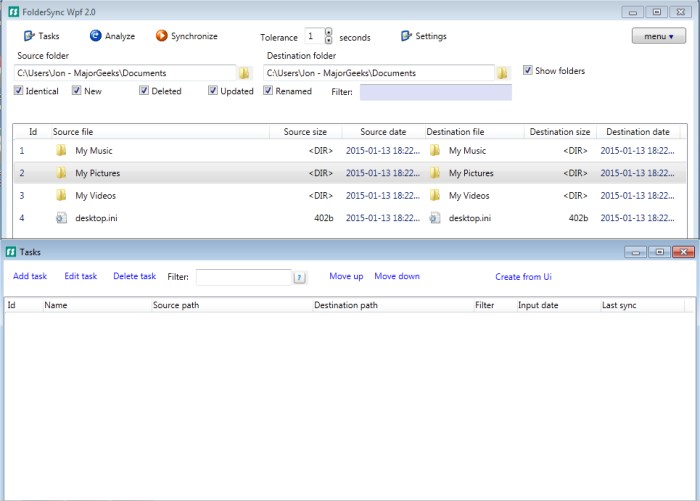This screenshot has width=700, height=501.
Task: Toggle the Updated checkbox
Action: (213, 91)
